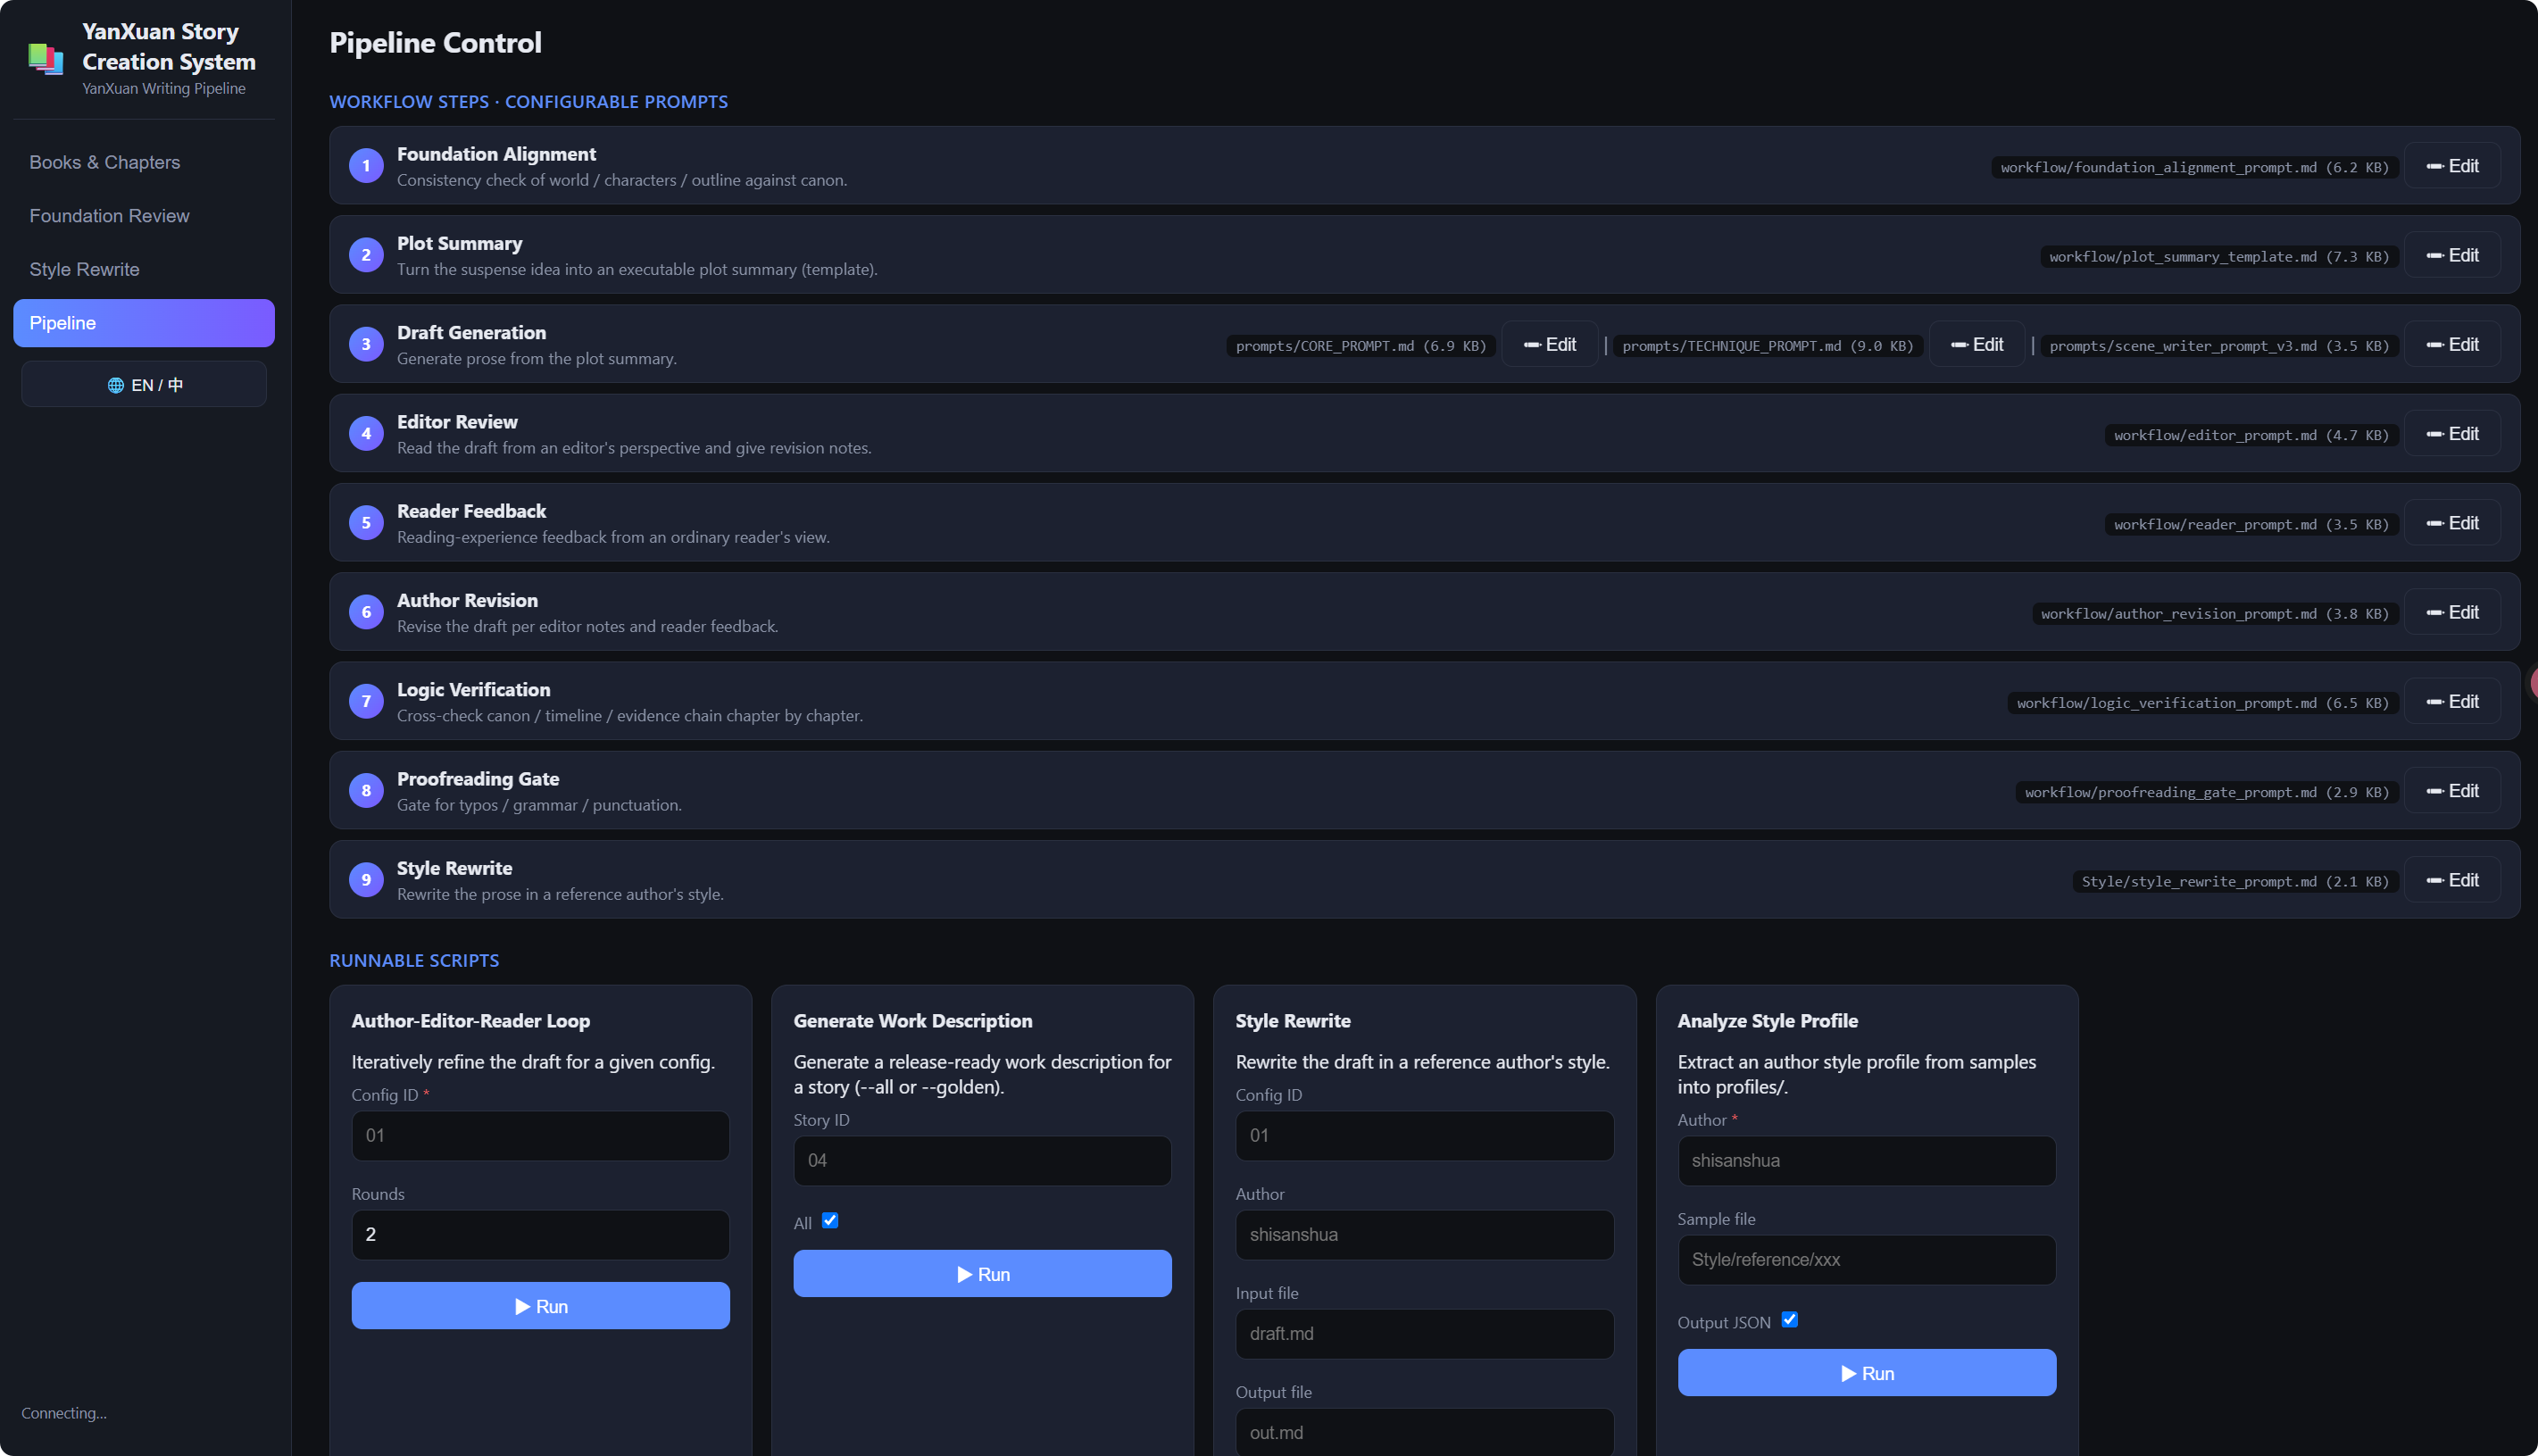Click the YanXuan books logo icon
2538x1456 pixels.
tap(46, 58)
